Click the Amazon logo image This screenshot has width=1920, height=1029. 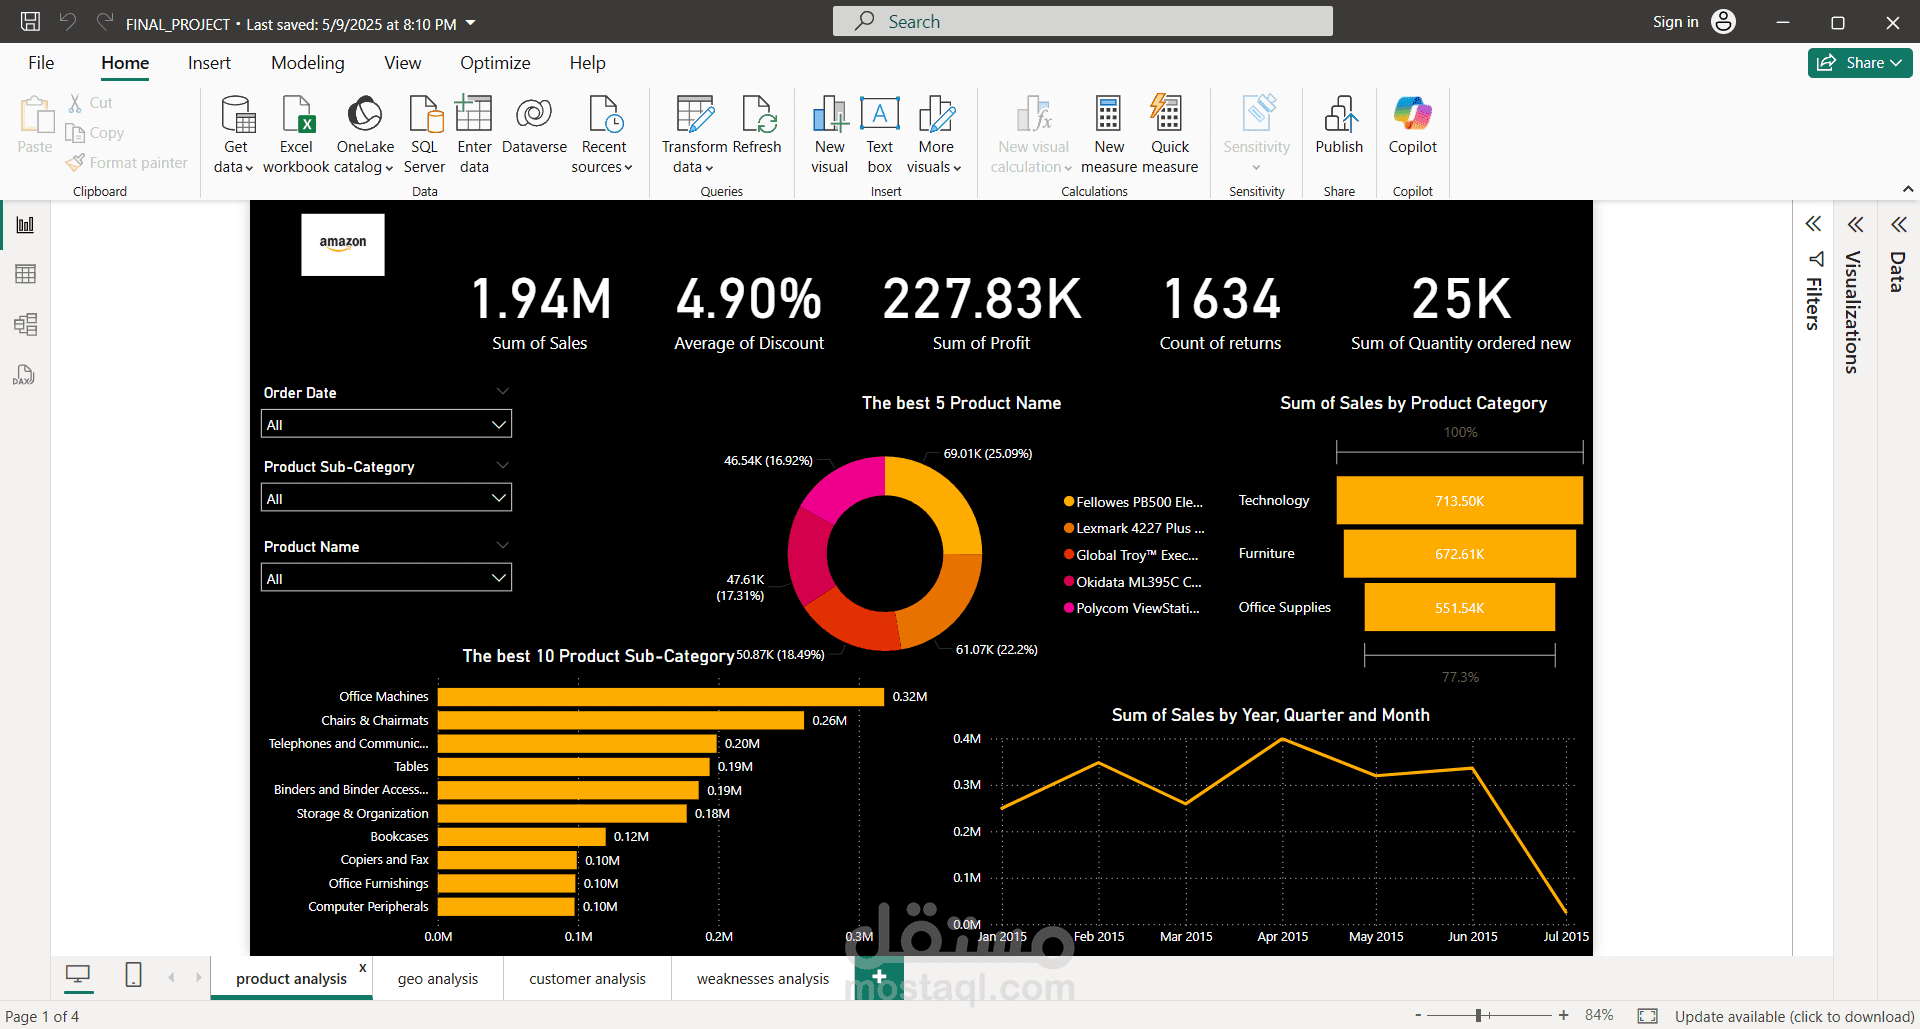(343, 244)
